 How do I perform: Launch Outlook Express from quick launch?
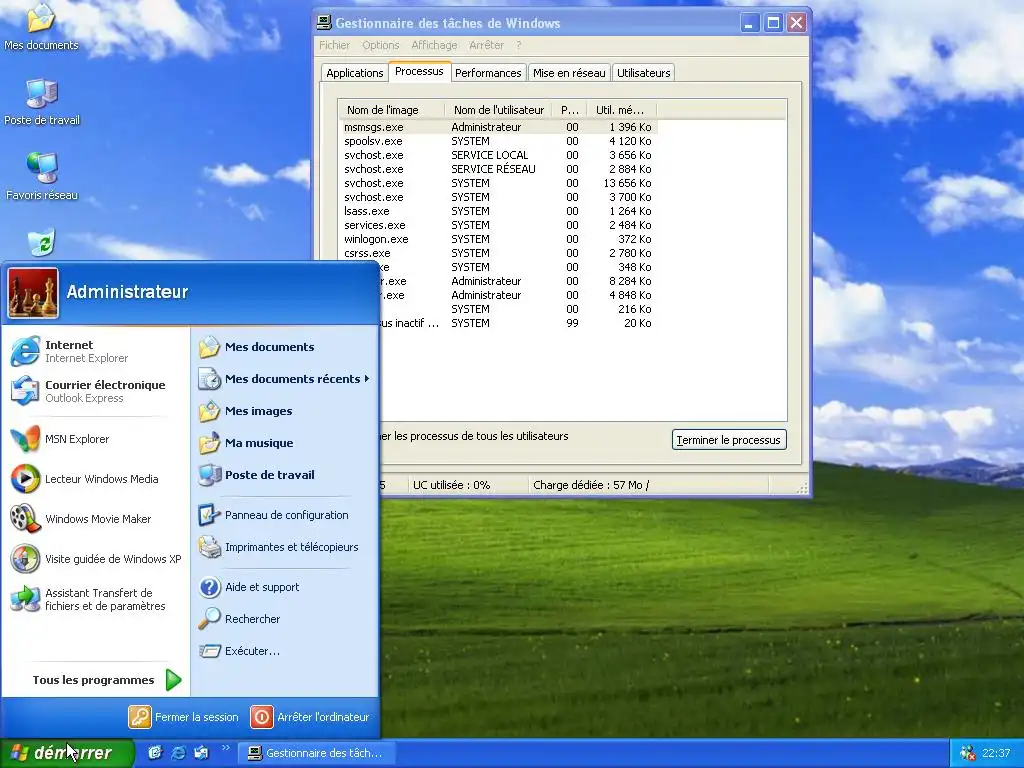pos(201,752)
